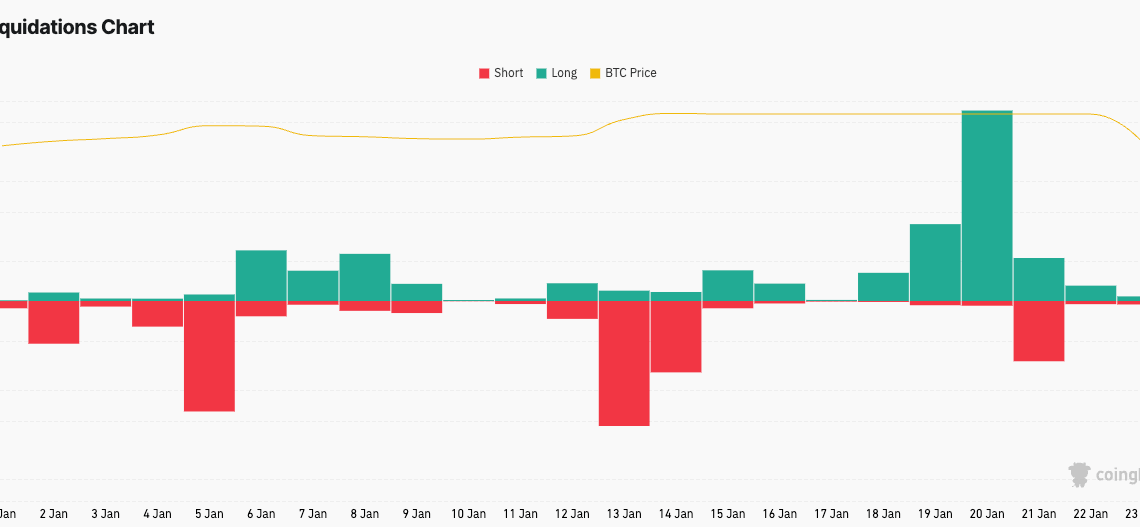Click the red 5 Jan short bar
This screenshot has height=527, width=1140.
click(209, 356)
